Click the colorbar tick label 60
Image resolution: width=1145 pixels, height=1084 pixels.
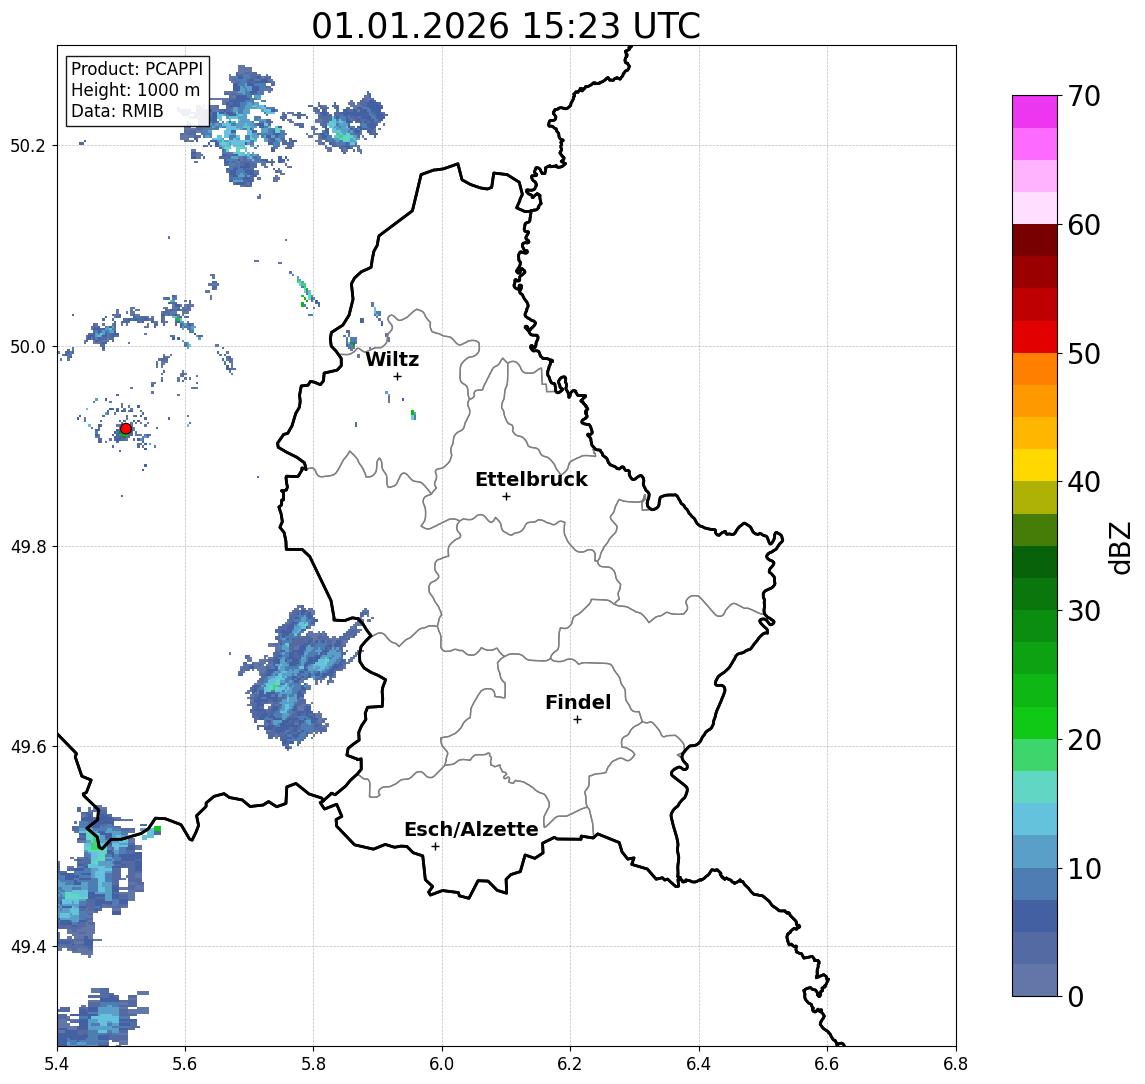click(1084, 225)
